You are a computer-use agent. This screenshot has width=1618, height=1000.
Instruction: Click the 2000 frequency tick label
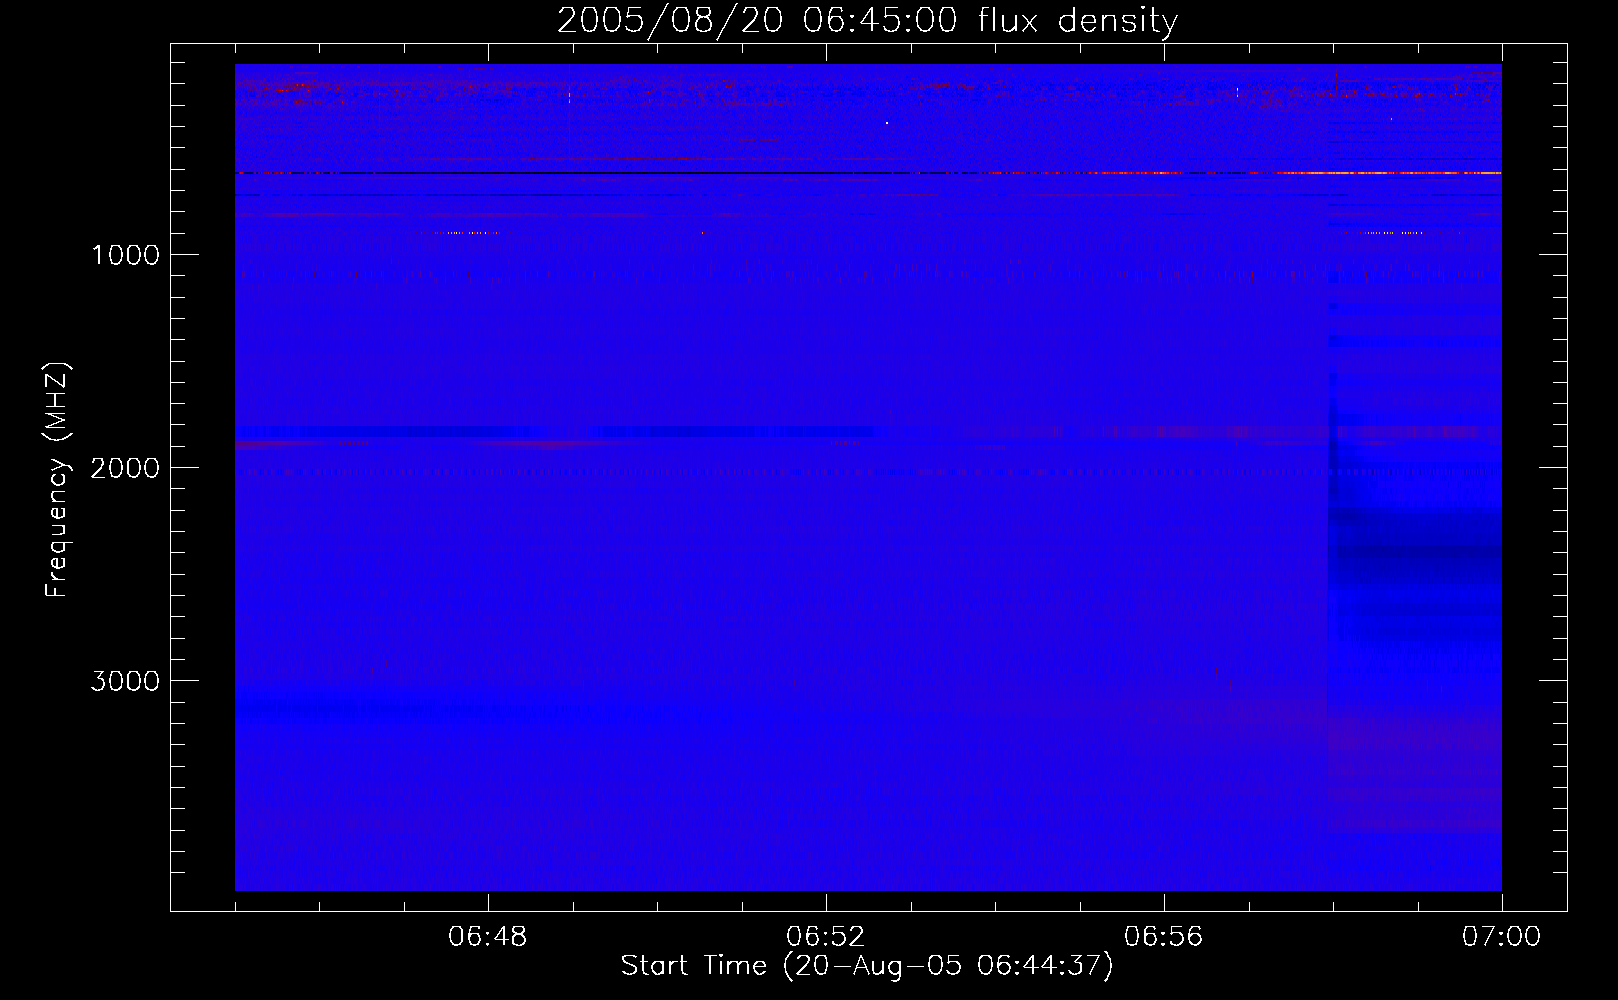pos(125,468)
